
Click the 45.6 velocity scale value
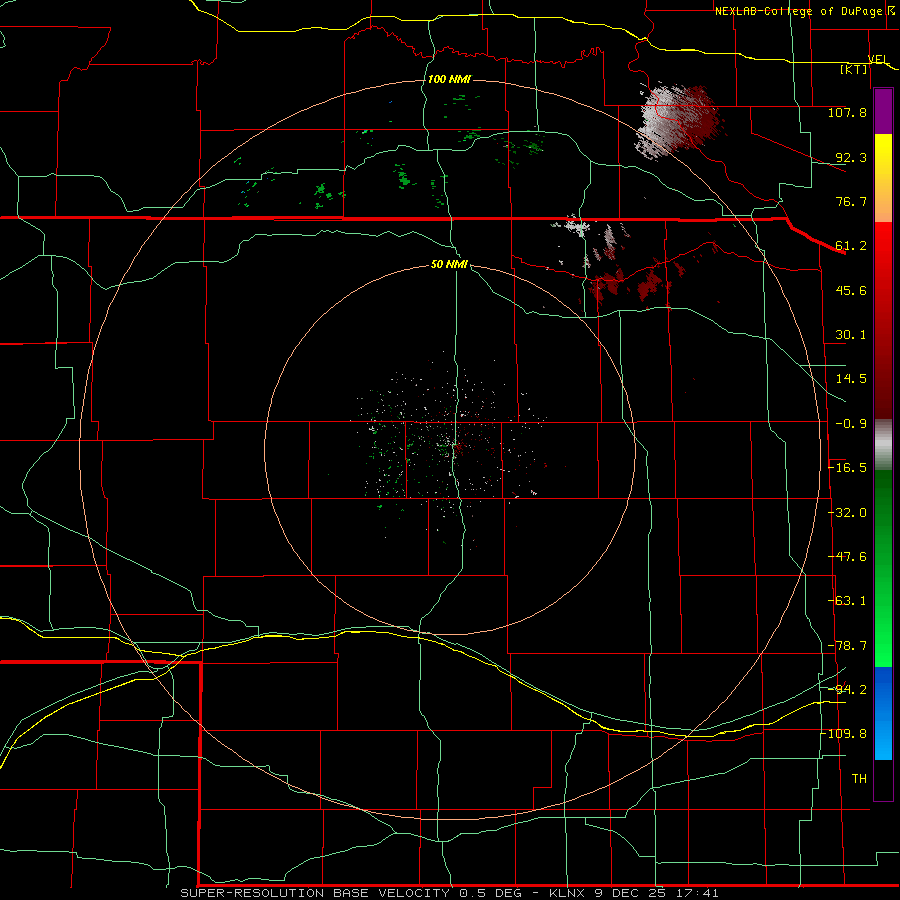coord(851,290)
